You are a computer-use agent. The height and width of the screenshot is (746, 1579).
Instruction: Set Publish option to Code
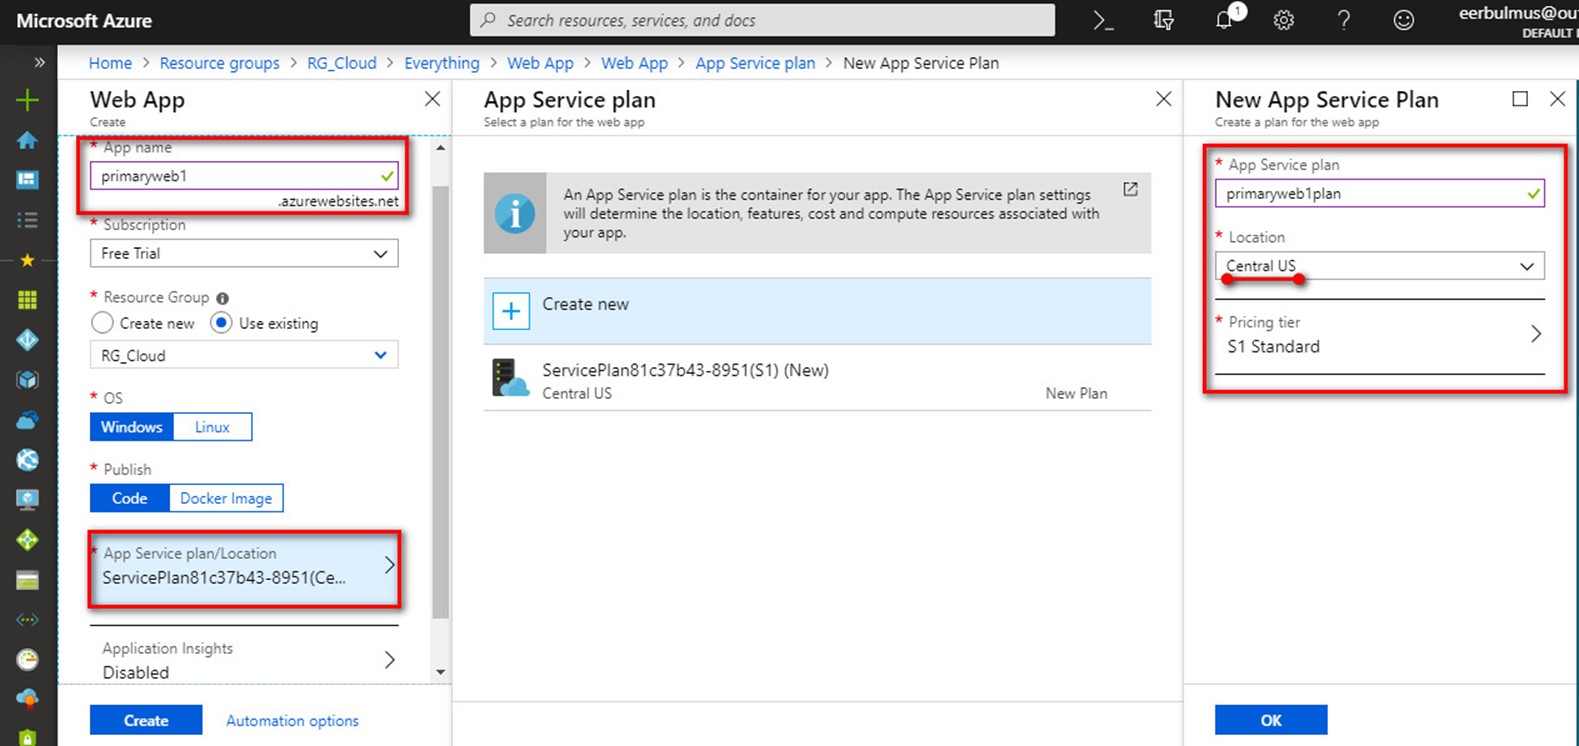pos(129,498)
